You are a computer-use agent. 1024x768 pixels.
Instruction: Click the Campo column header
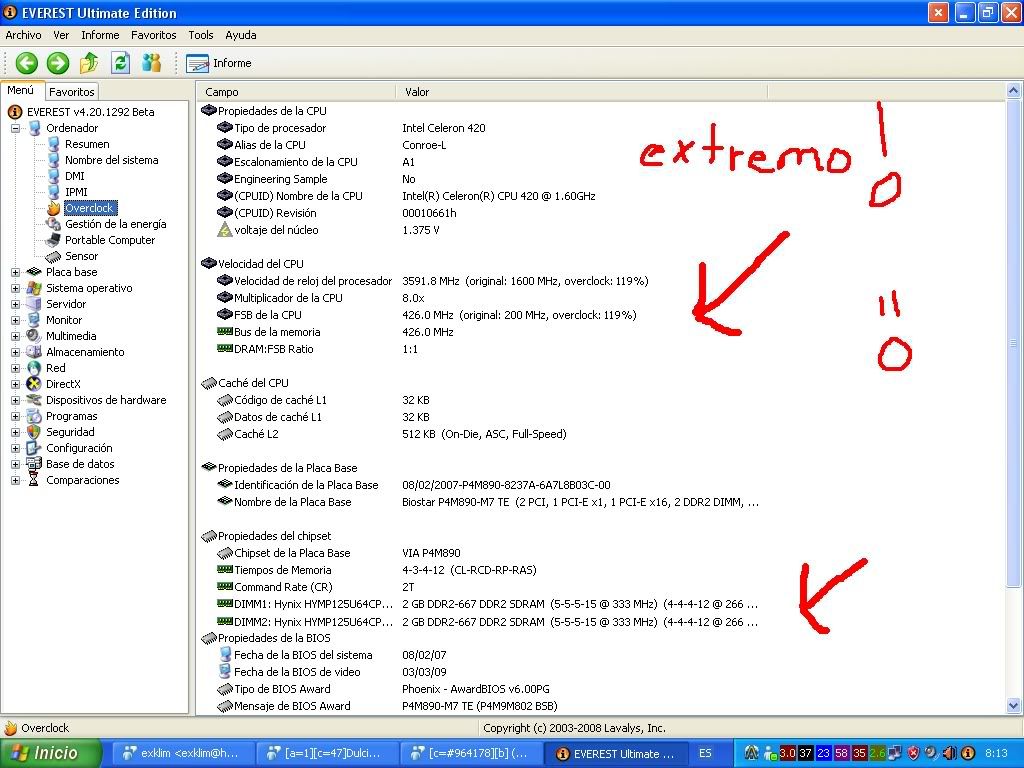[x=296, y=92]
